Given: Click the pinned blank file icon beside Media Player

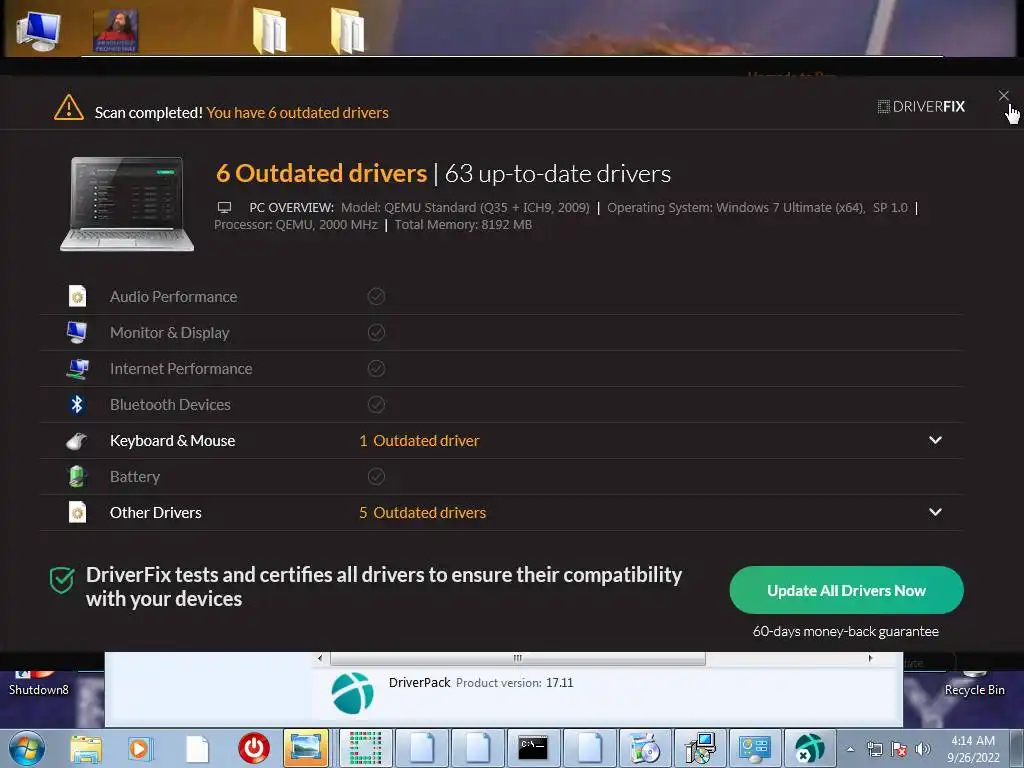Looking at the screenshot, I should [197, 749].
